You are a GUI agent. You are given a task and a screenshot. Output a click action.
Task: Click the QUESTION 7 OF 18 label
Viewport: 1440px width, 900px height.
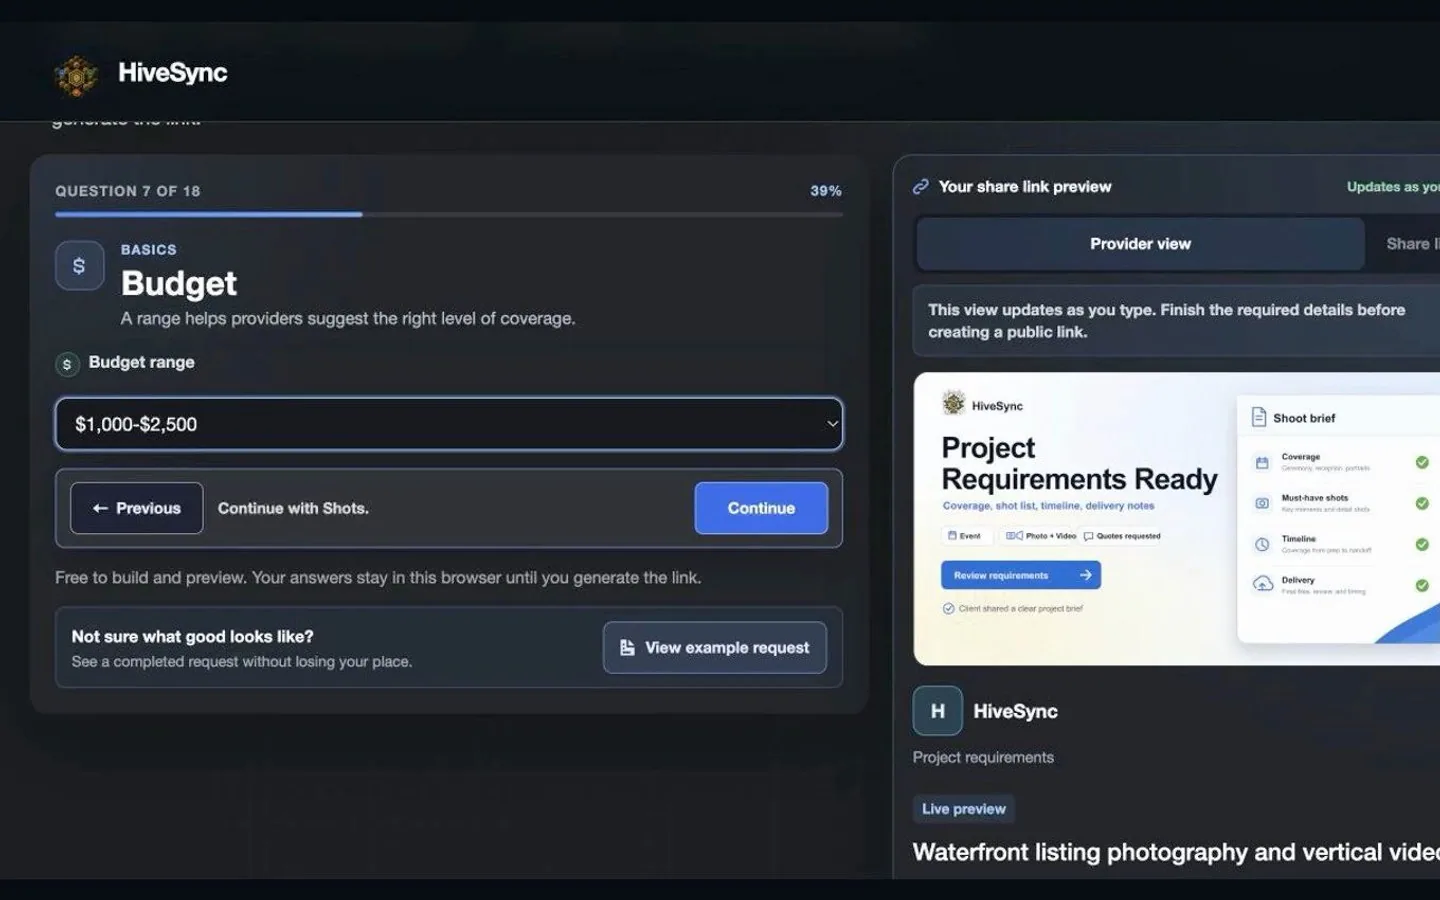[x=128, y=191]
